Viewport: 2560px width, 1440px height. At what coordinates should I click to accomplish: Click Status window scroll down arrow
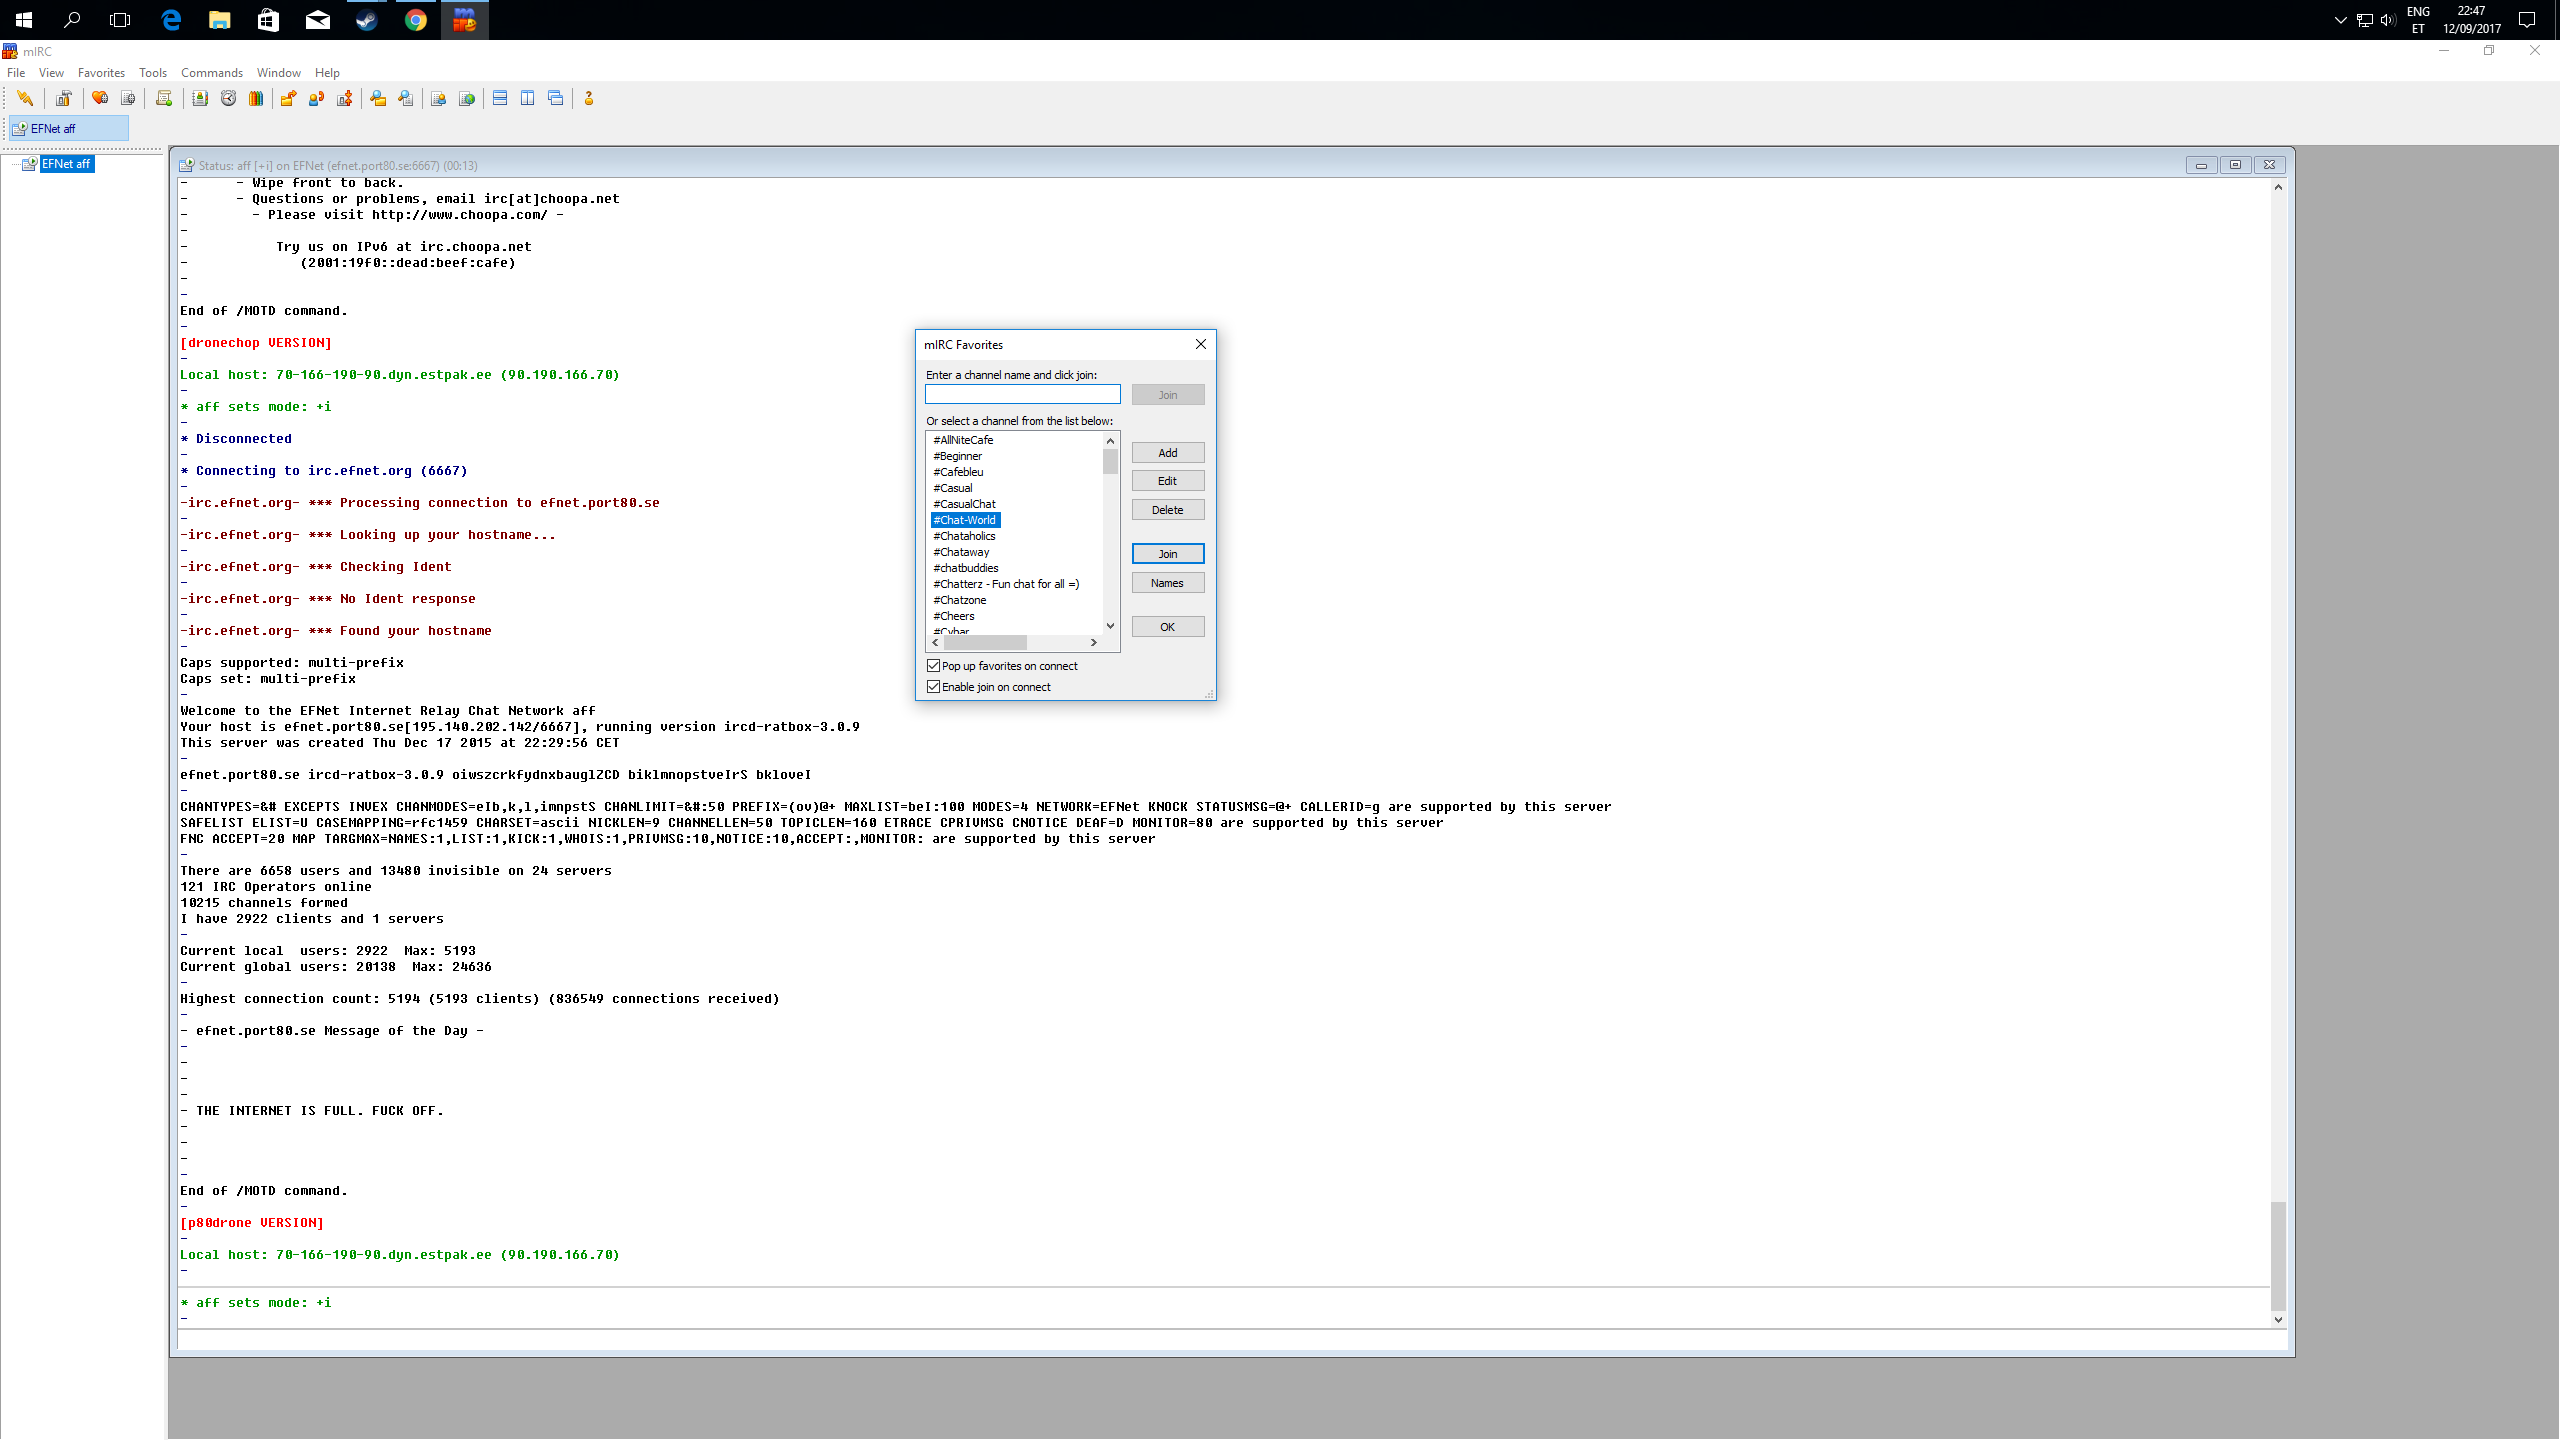[x=2278, y=1319]
